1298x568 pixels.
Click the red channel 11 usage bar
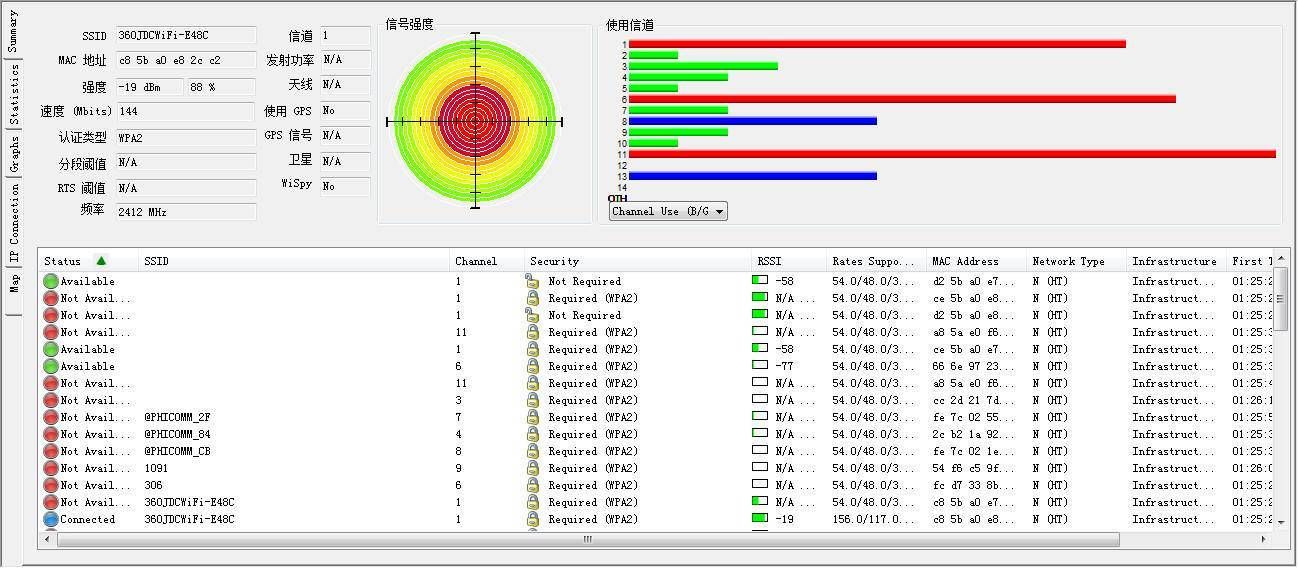click(x=950, y=154)
